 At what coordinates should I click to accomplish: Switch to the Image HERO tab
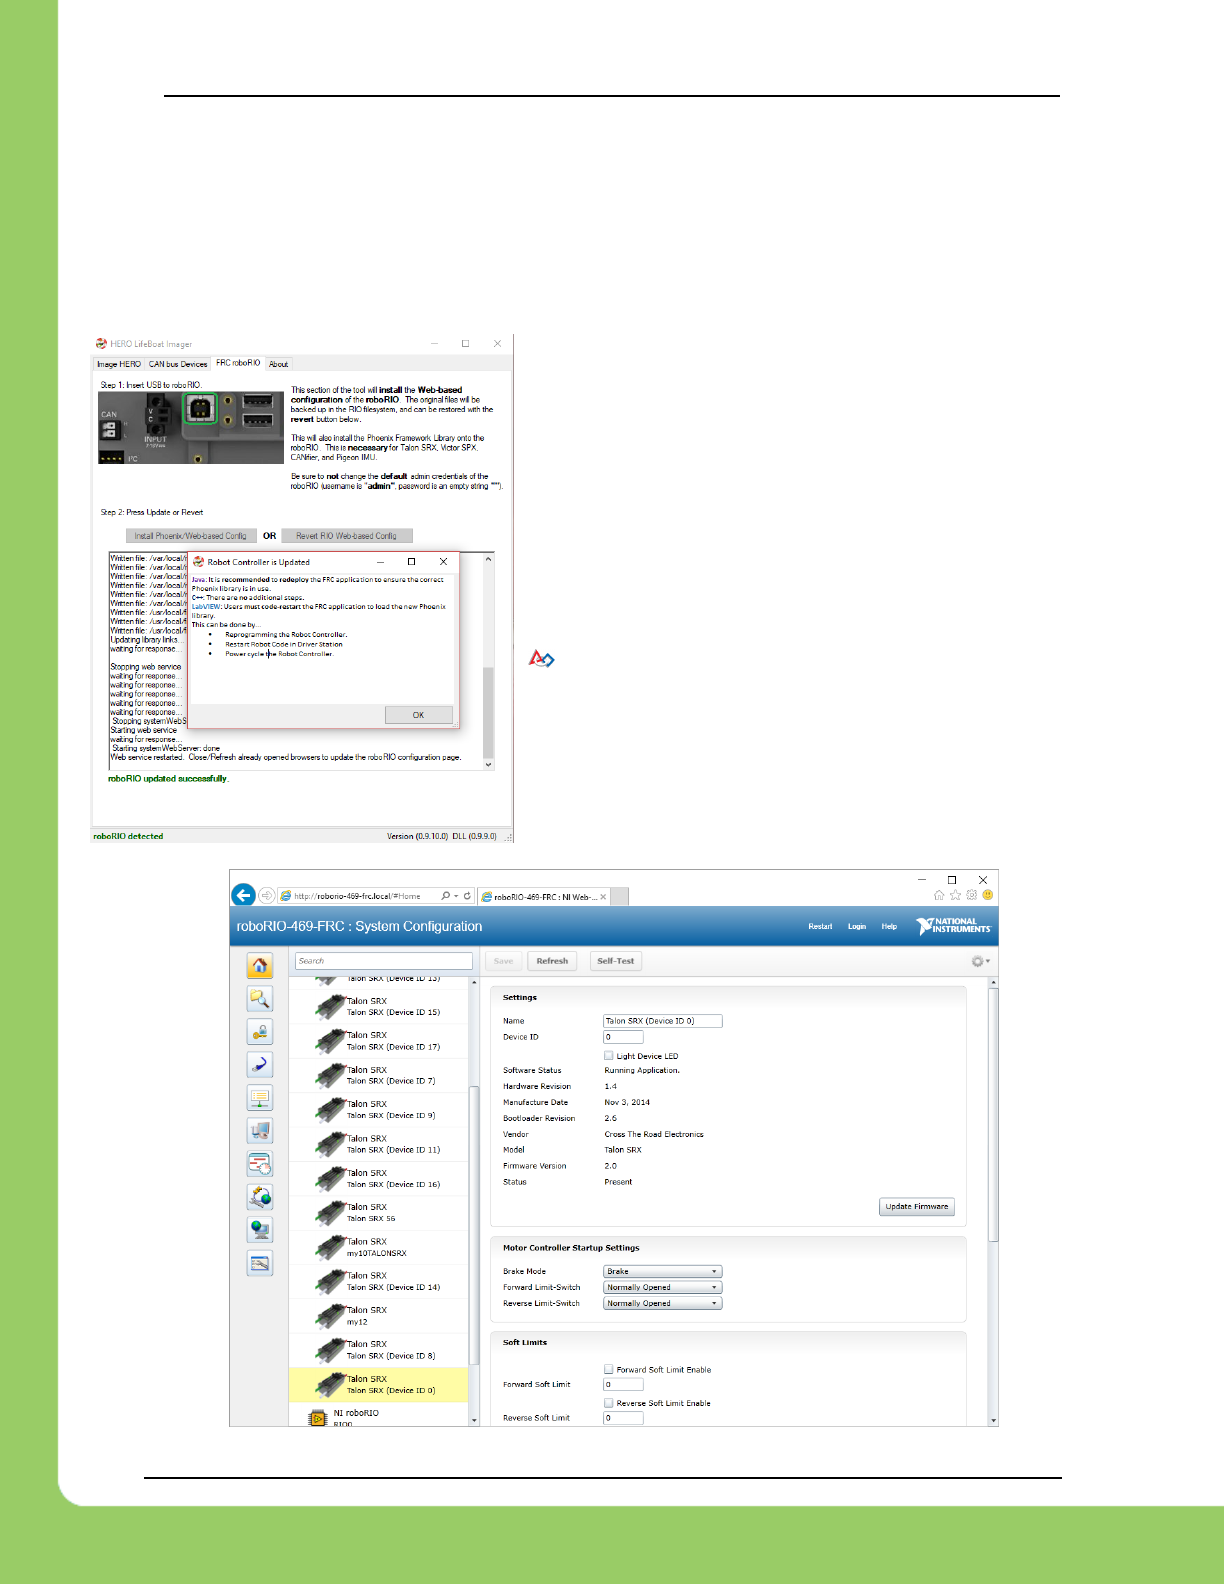click(119, 364)
